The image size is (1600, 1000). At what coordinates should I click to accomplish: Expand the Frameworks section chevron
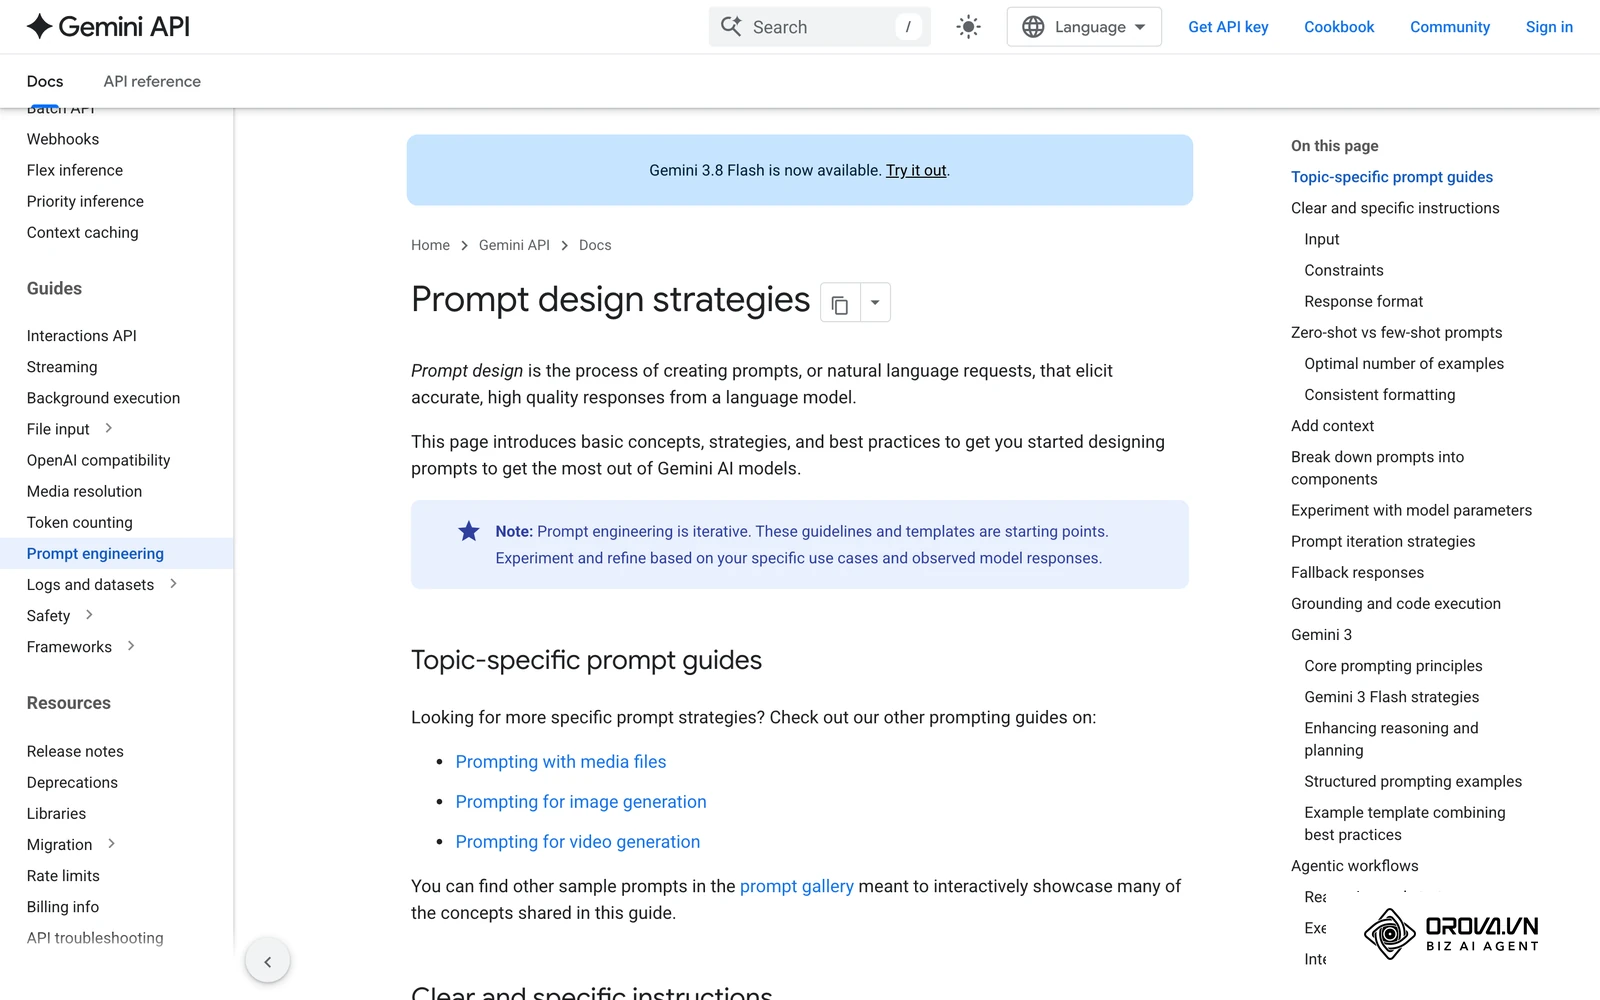click(131, 646)
